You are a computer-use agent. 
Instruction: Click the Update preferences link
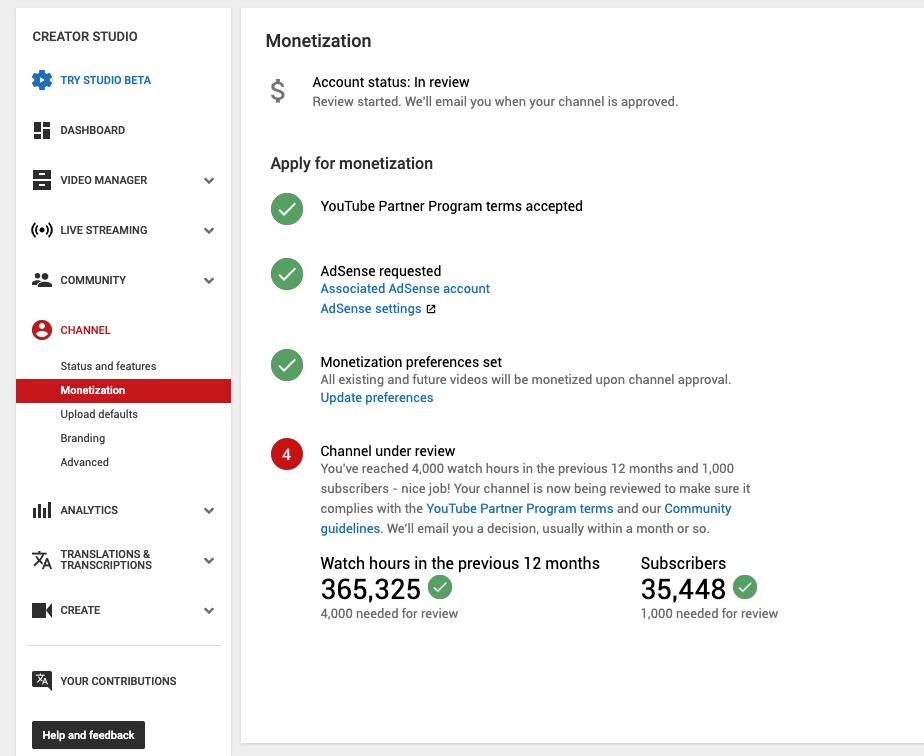click(377, 398)
